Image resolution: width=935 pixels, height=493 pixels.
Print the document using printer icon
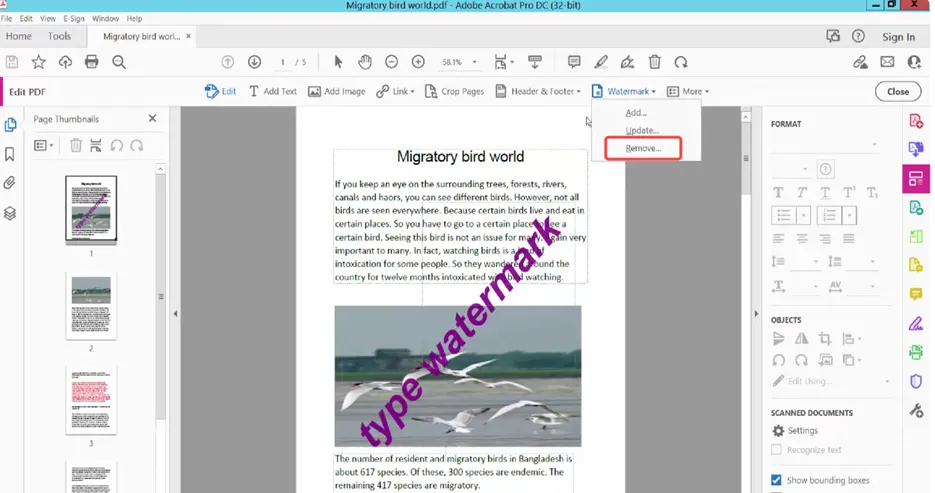pyautogui.click(x=91, y=62)
